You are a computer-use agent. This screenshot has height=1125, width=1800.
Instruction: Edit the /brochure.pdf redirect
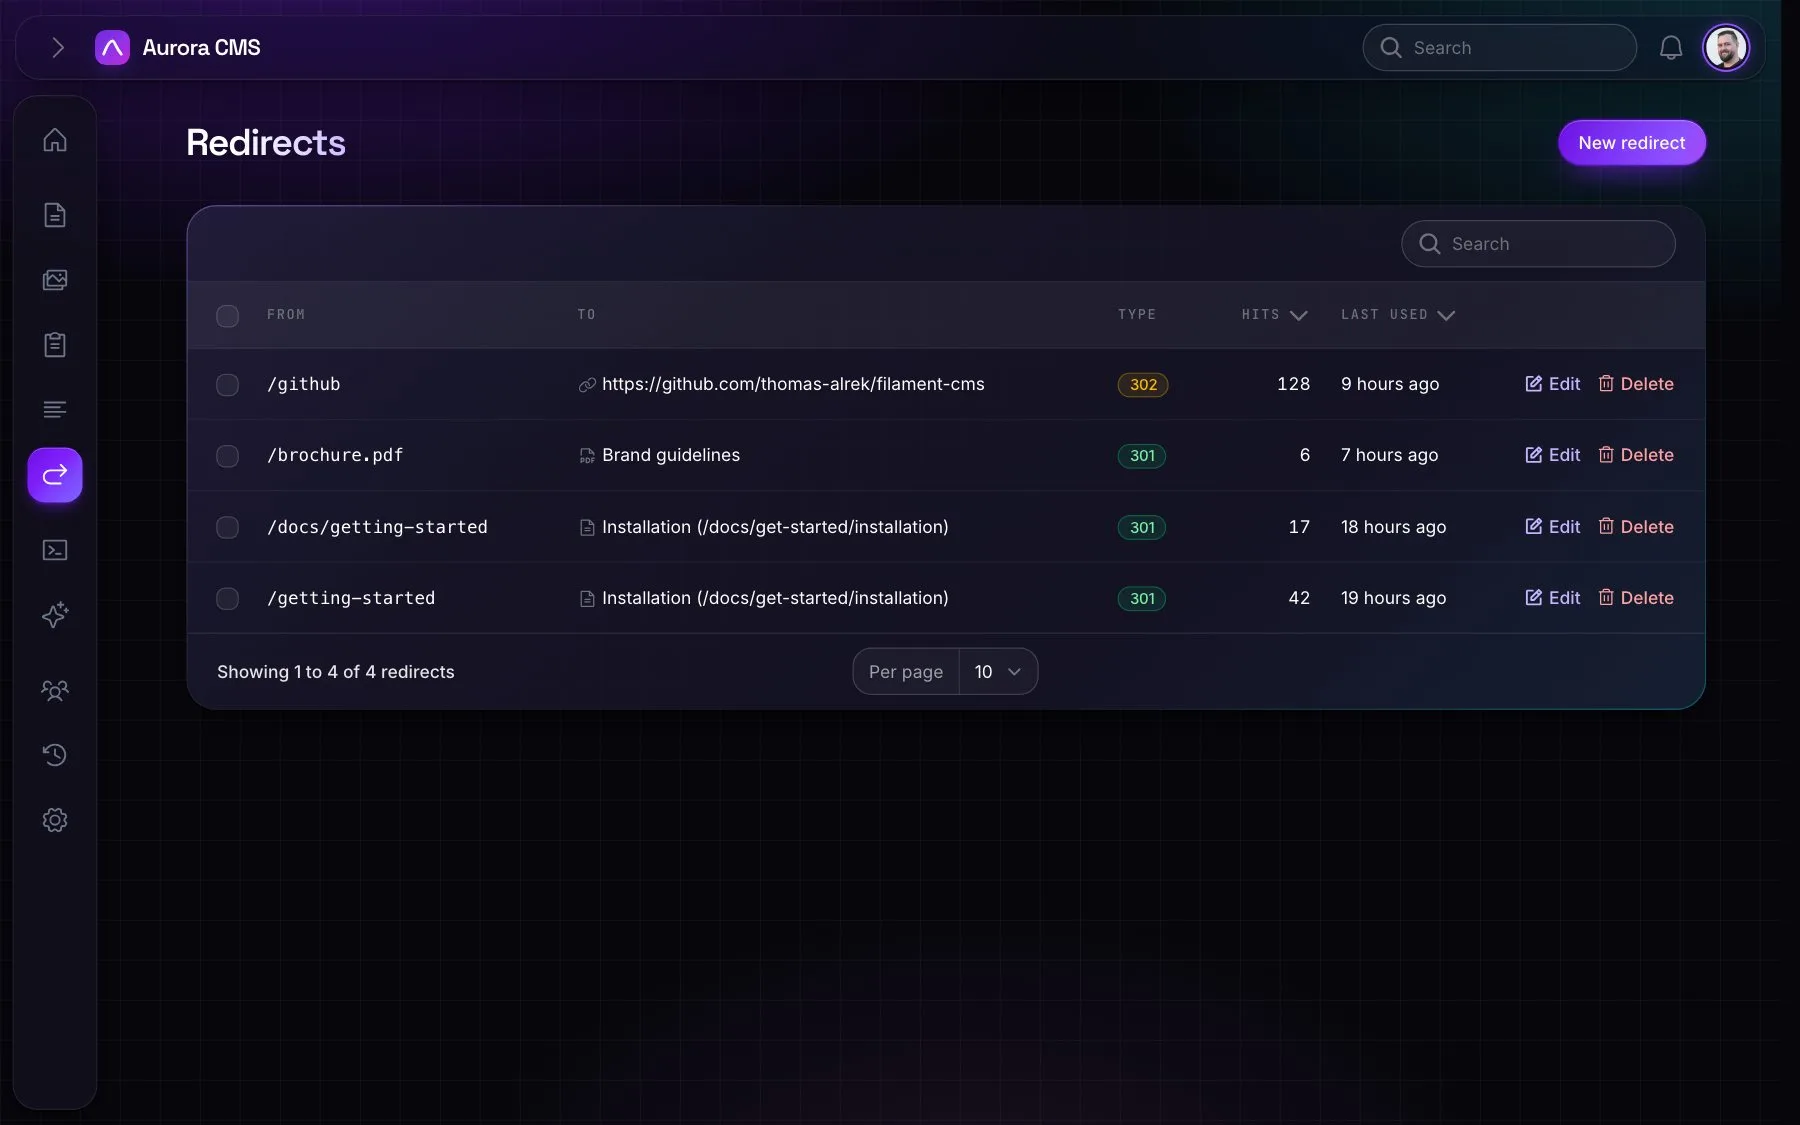point(1552,455)
